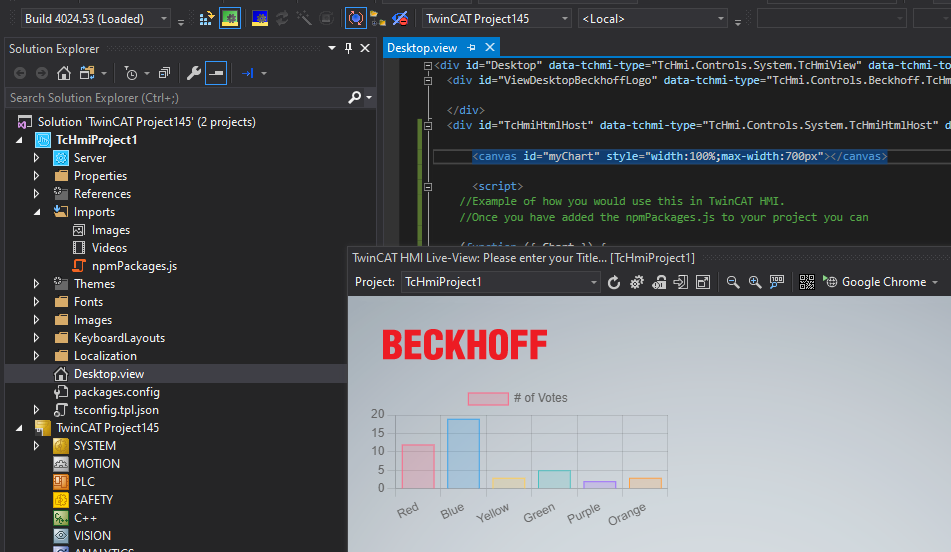The image size is (951, 552).
Task: Open the Project TcHmiProject1 dropdown
Action: click(500, 282)
